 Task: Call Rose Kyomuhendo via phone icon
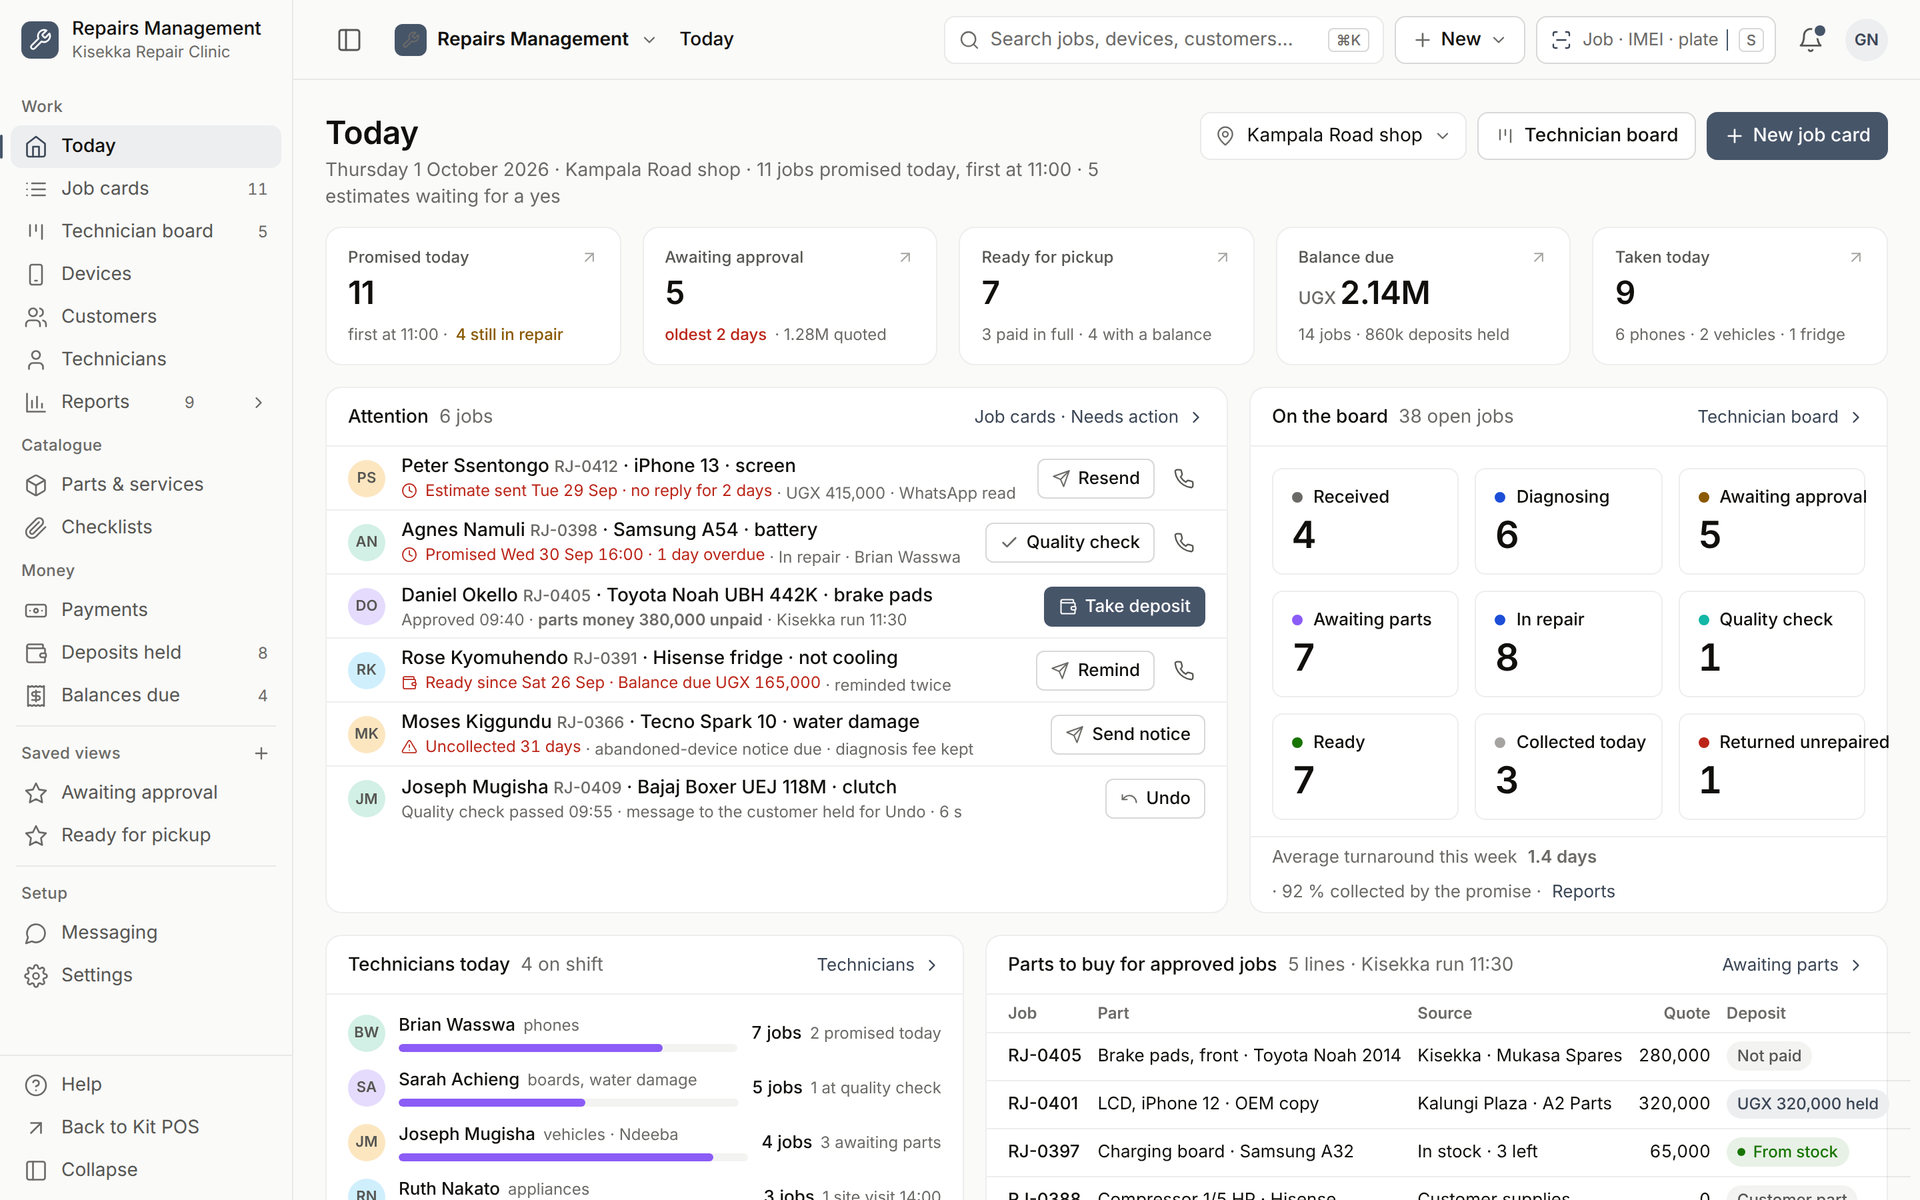coord(1184,670)
